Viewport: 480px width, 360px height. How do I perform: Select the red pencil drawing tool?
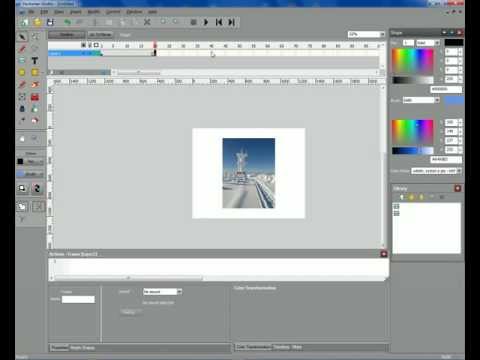pos(22,49)
